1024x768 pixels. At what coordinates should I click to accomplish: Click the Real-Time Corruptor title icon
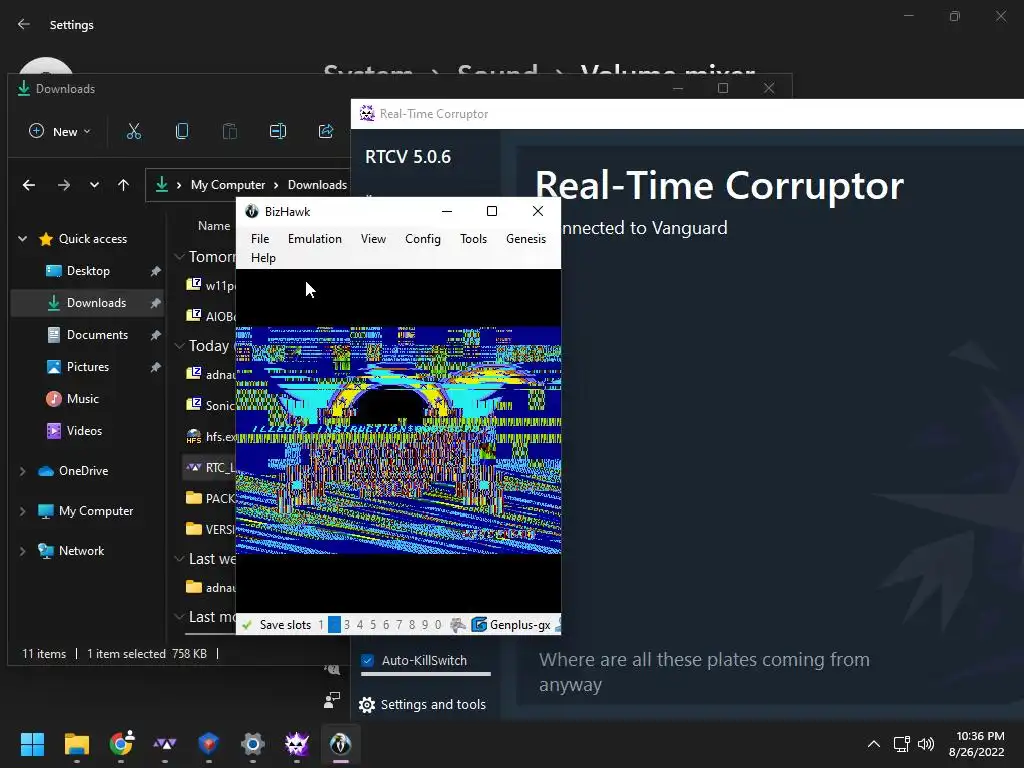click(x=367, y=114)
